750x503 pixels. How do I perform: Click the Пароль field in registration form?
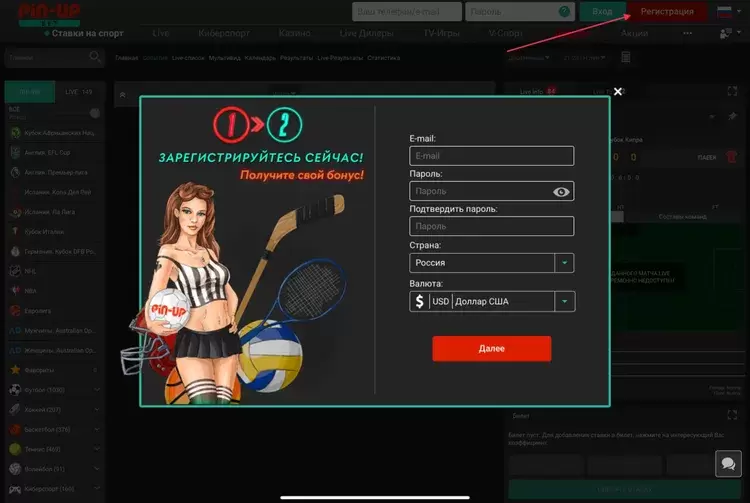pyautogui.click(x=491, y=191)
